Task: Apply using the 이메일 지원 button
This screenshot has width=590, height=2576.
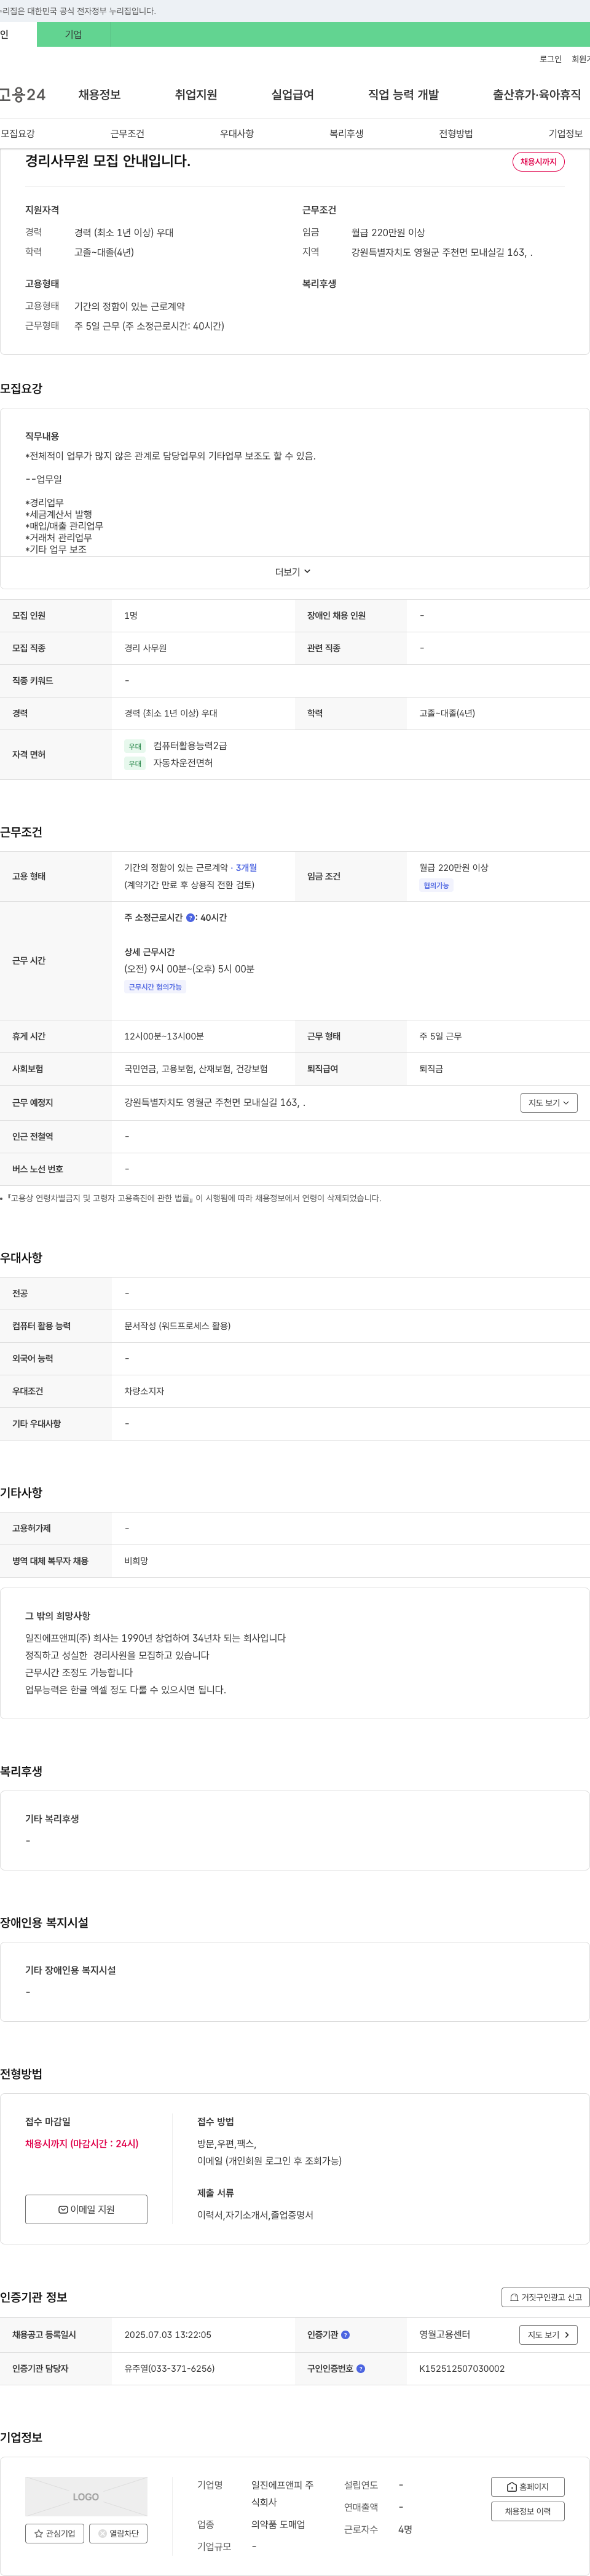Action: [x=86, y=2209]
